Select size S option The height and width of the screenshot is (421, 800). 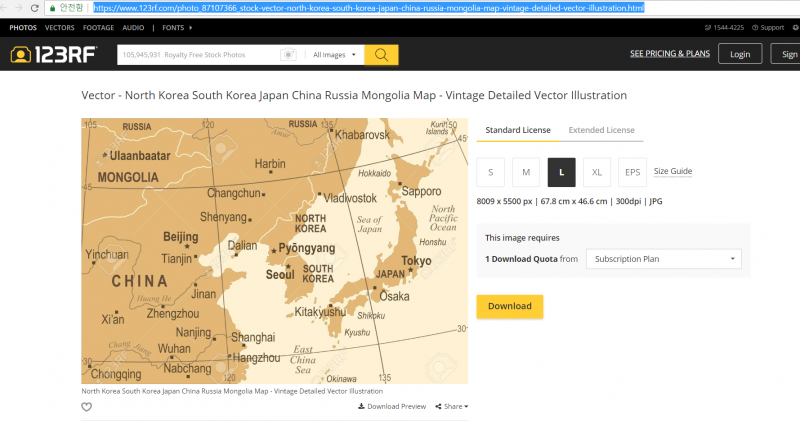click(x=490, y=172)
